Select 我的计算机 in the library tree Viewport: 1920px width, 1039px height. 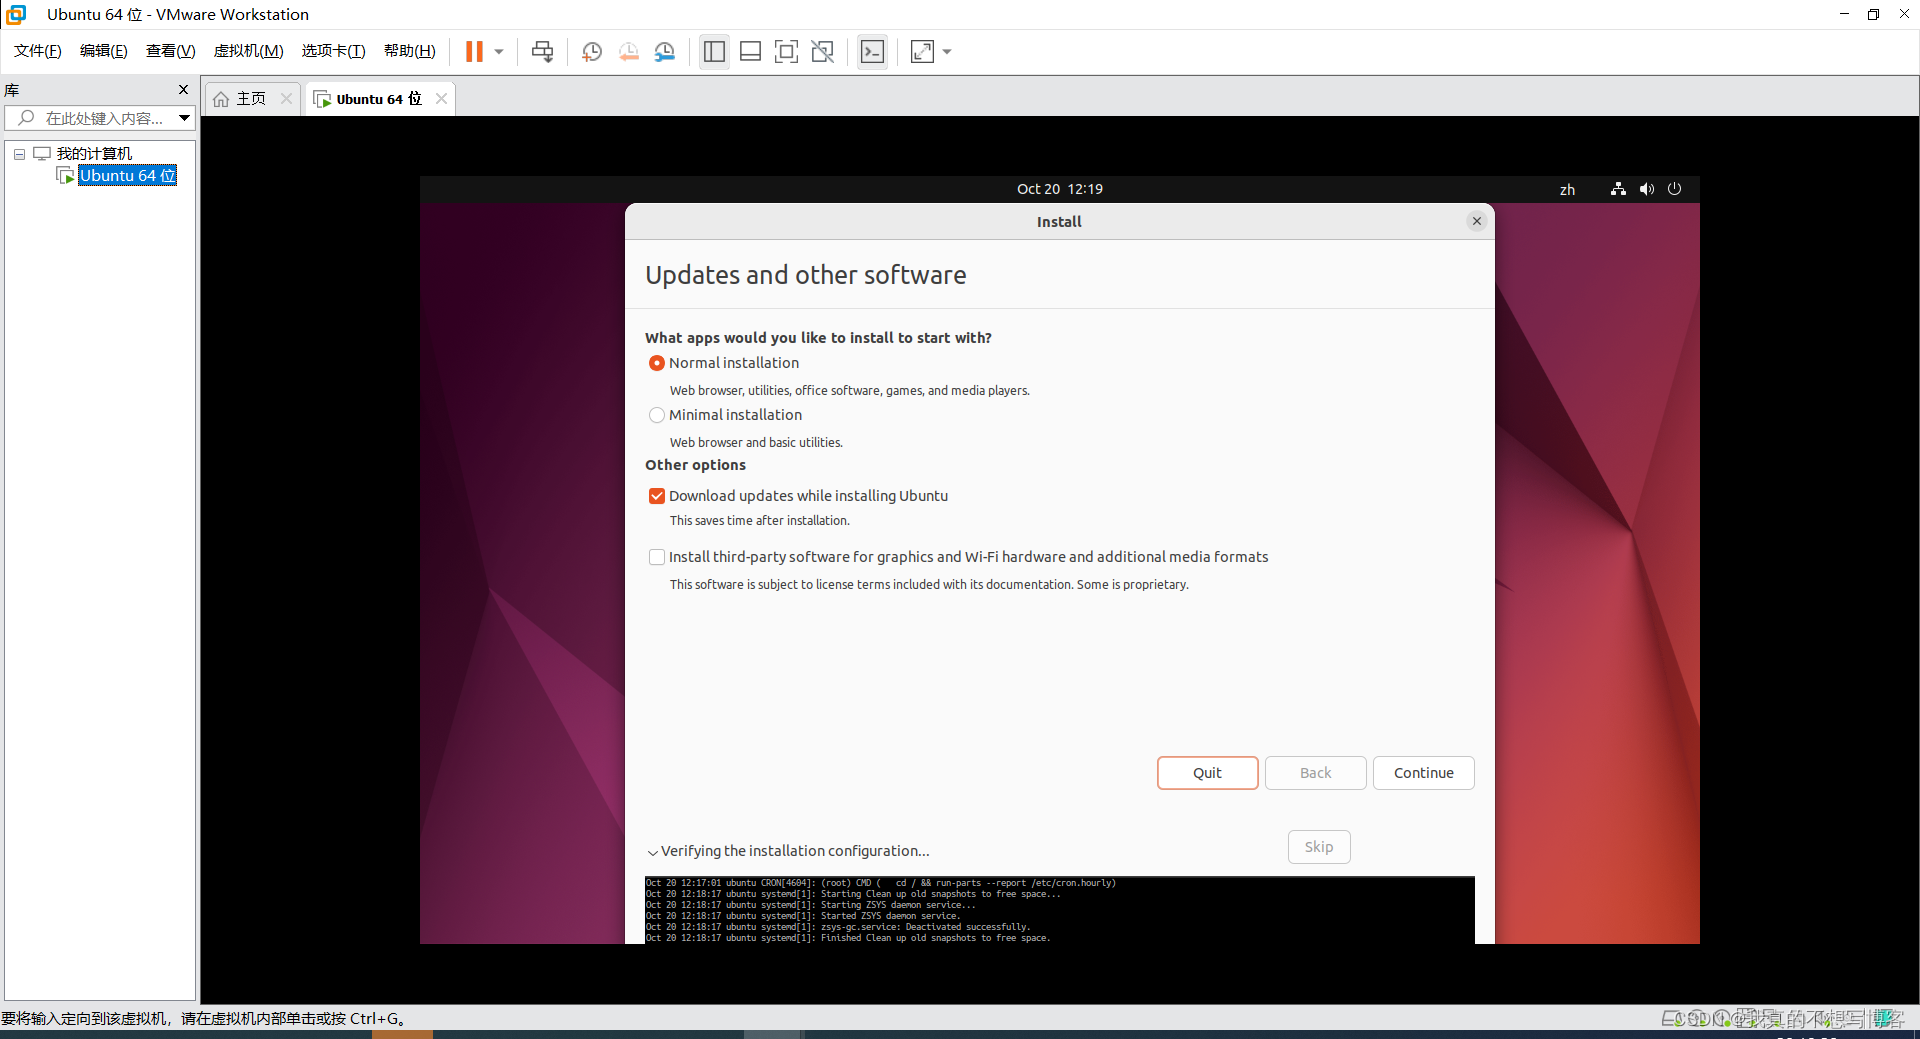94,154
